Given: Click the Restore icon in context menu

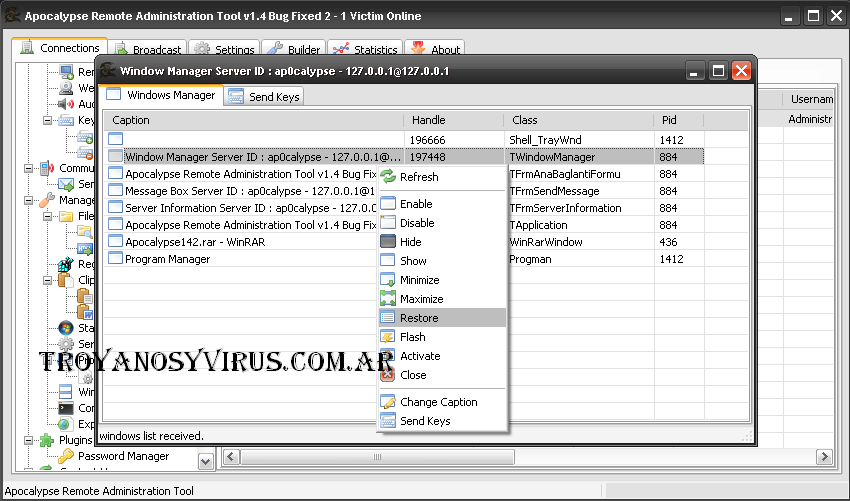Looking at the screenshot, I should tap(388, 318).
